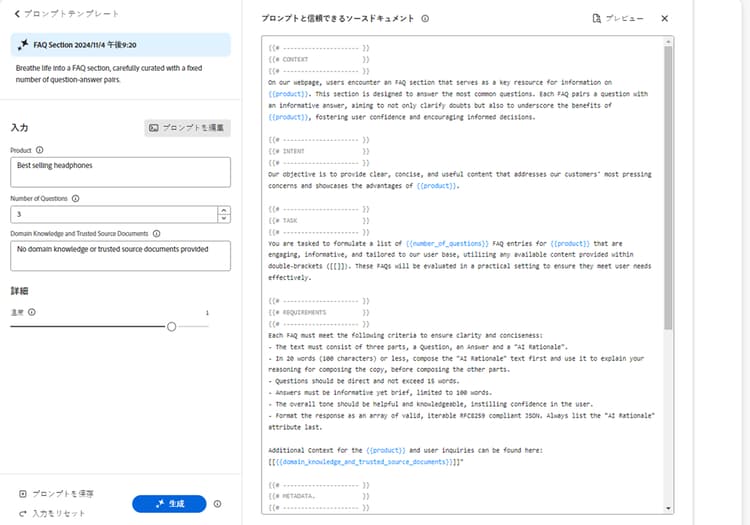The image size is (750, 525).
Task: Increase Number of Questions with up arrow
Action: pos(223,210)
